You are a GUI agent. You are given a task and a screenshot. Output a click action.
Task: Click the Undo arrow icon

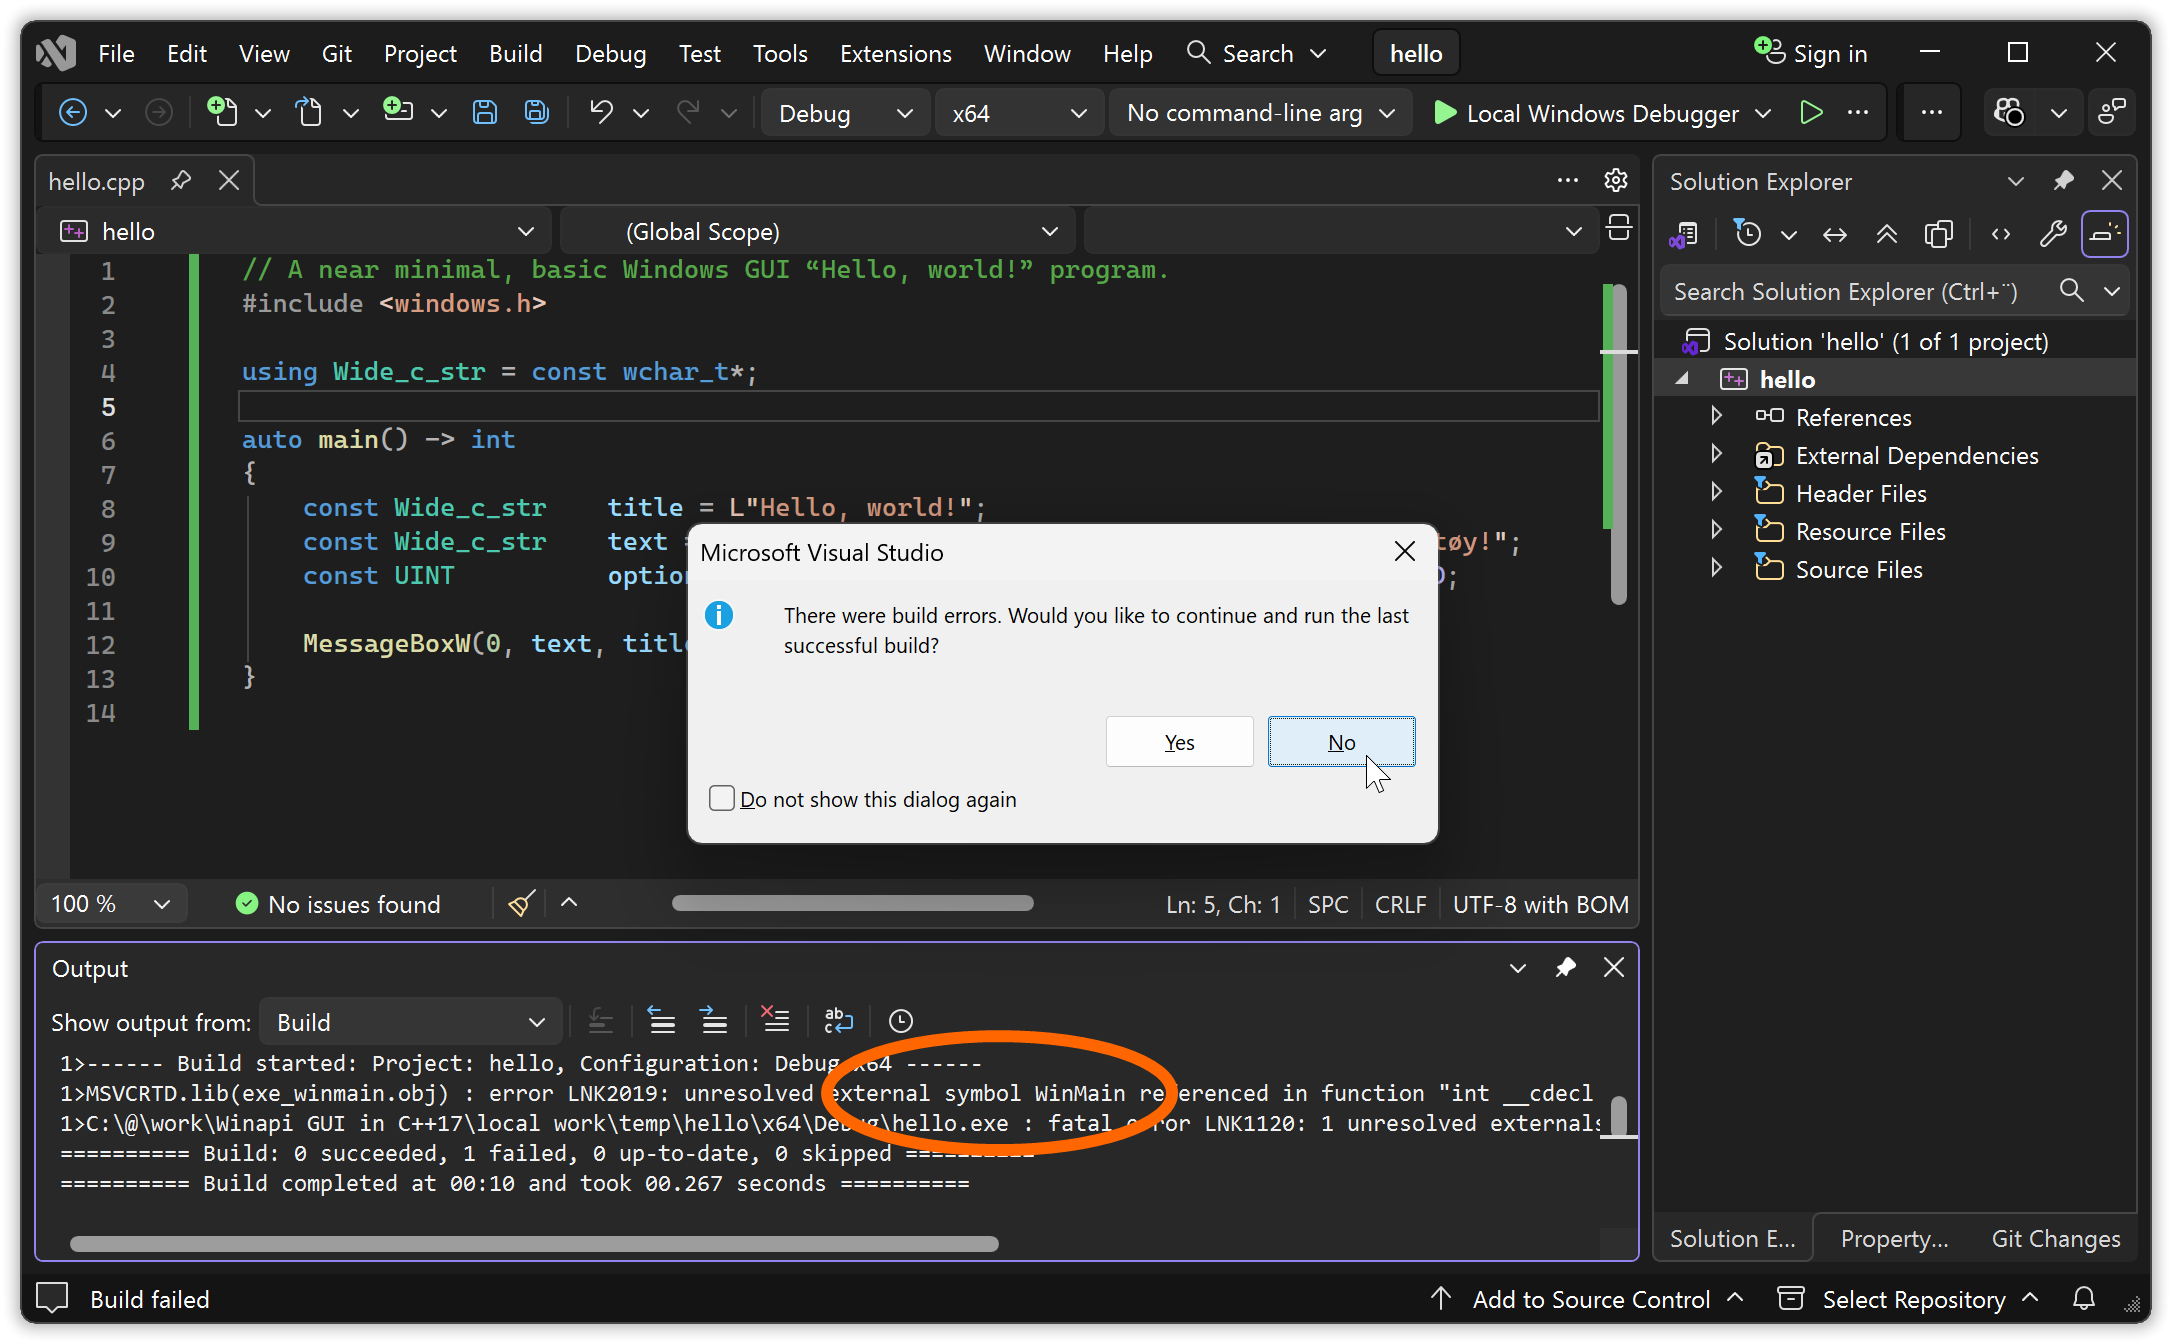click(x=601, y=113)
